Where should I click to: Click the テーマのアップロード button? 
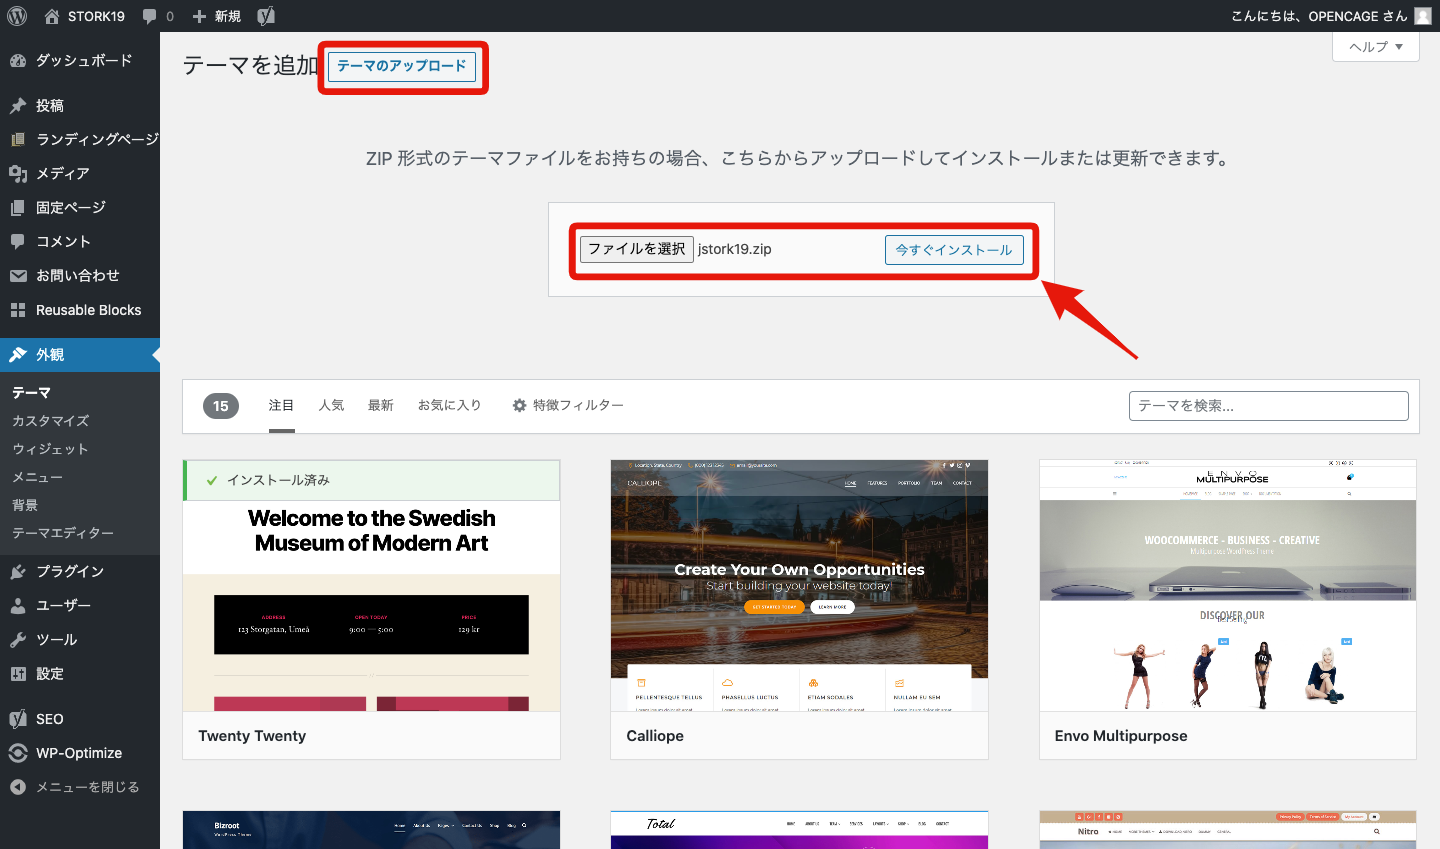point(402,67)
